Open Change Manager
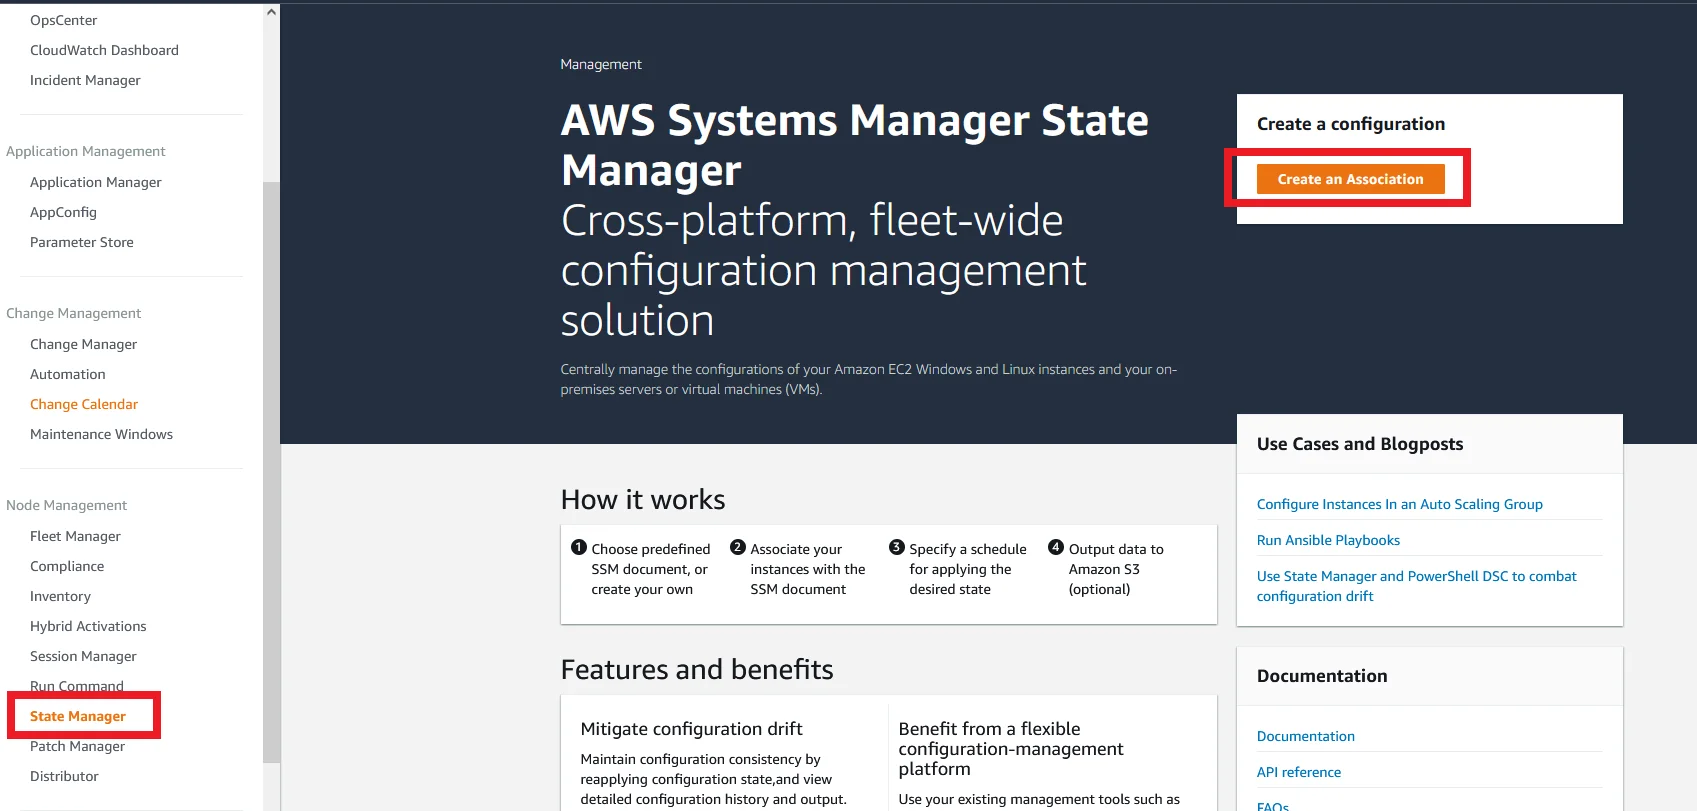Image resolution: width=1697 pixels, height=811 pixels. (83, 344)
